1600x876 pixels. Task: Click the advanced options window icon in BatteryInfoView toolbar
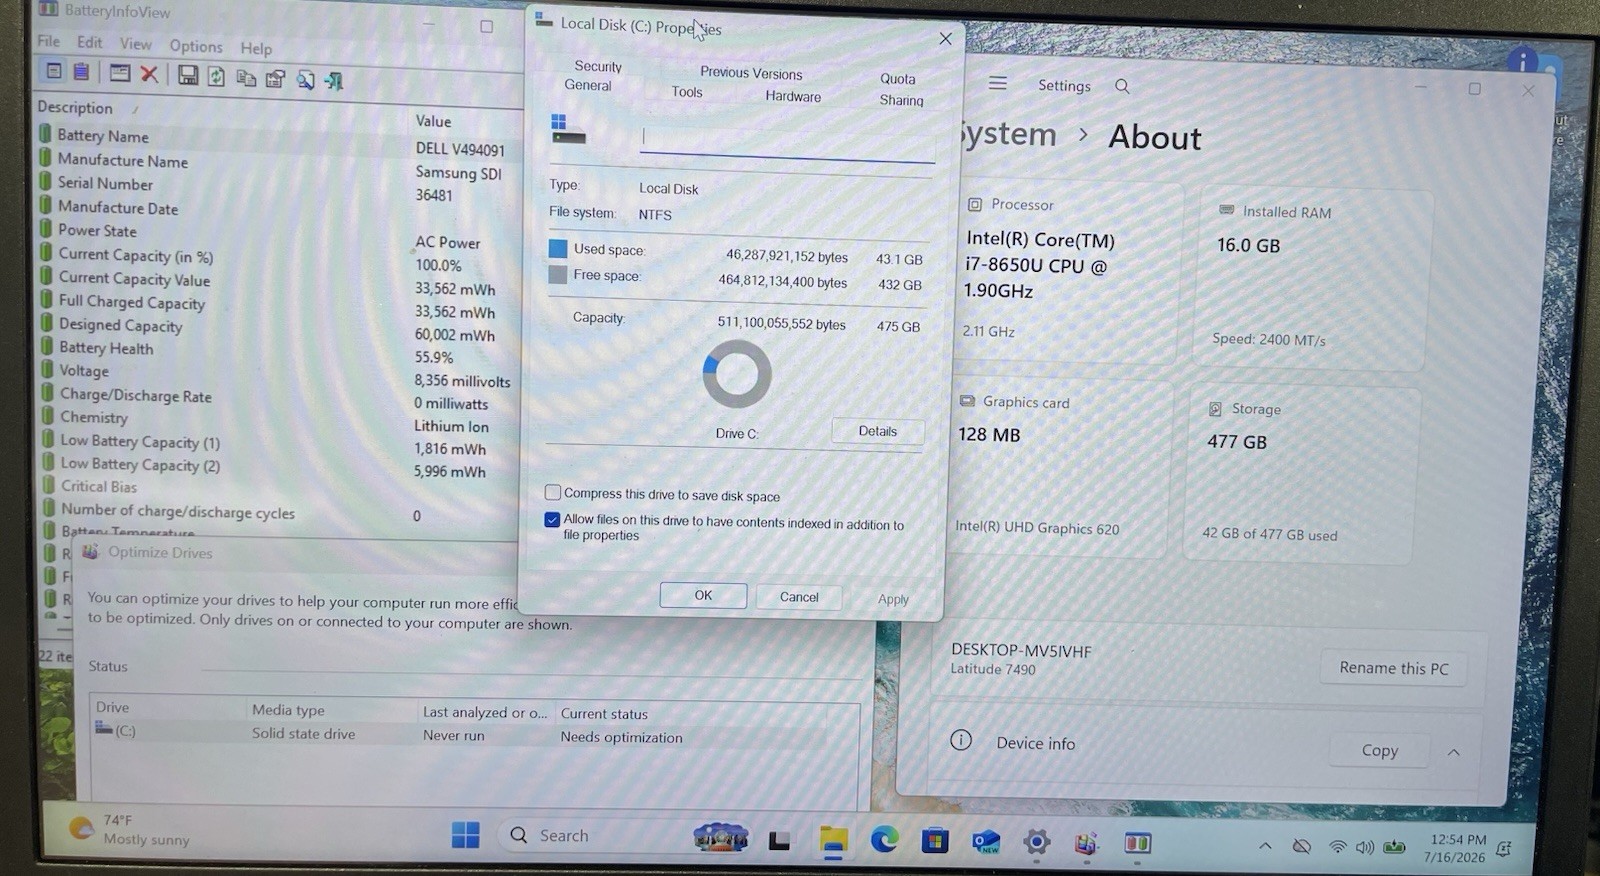coord(120,72)
